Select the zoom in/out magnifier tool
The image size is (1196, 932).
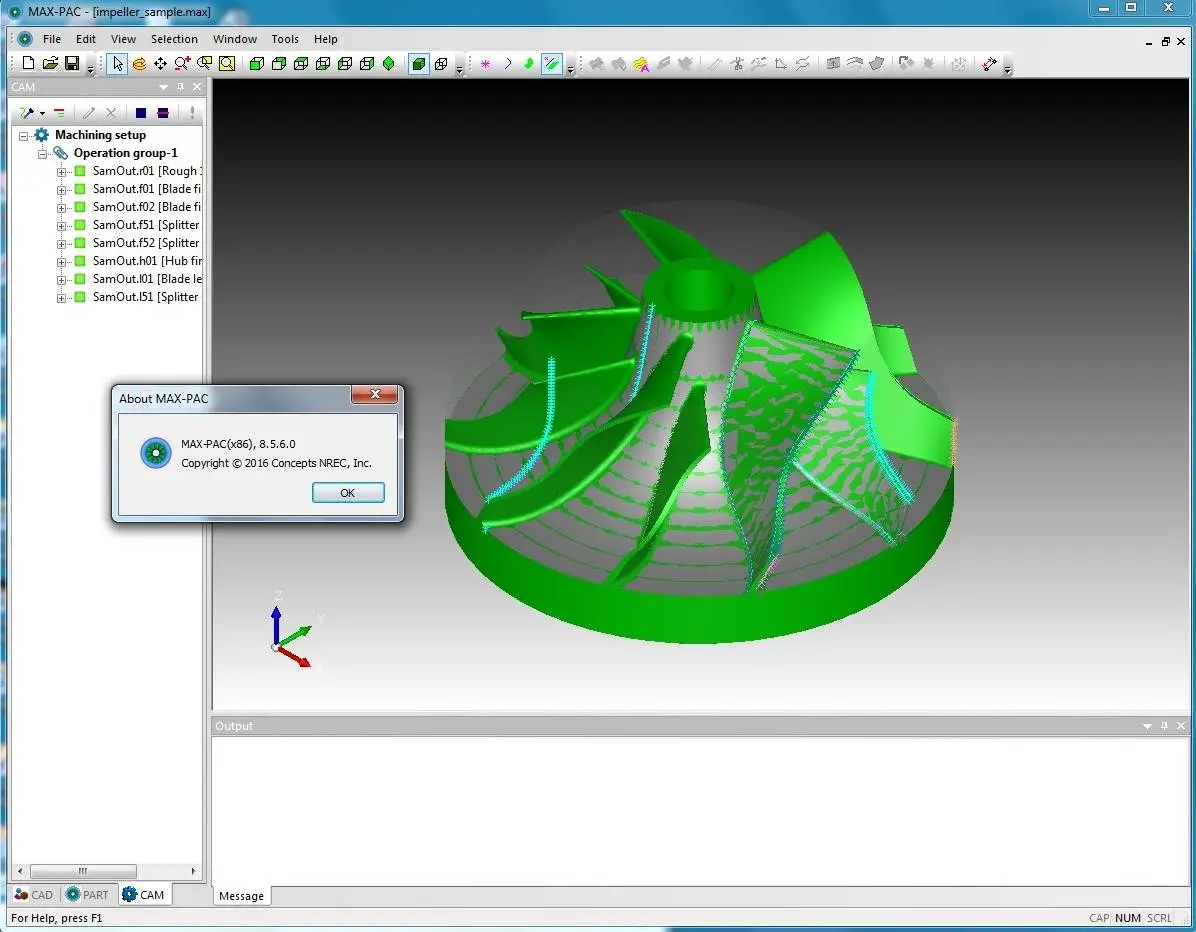pyautogui.click(x=182, y=63)
